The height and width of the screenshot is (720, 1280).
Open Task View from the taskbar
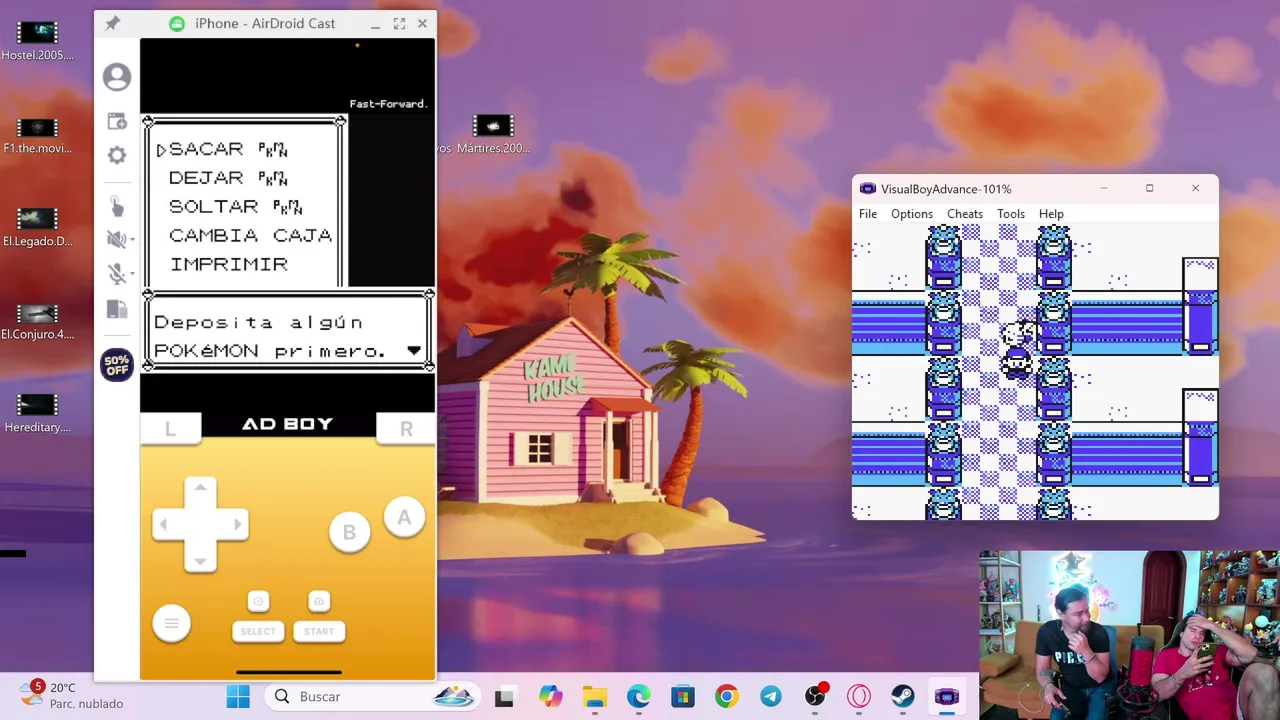pyautogui.click(x=504, y=697)
